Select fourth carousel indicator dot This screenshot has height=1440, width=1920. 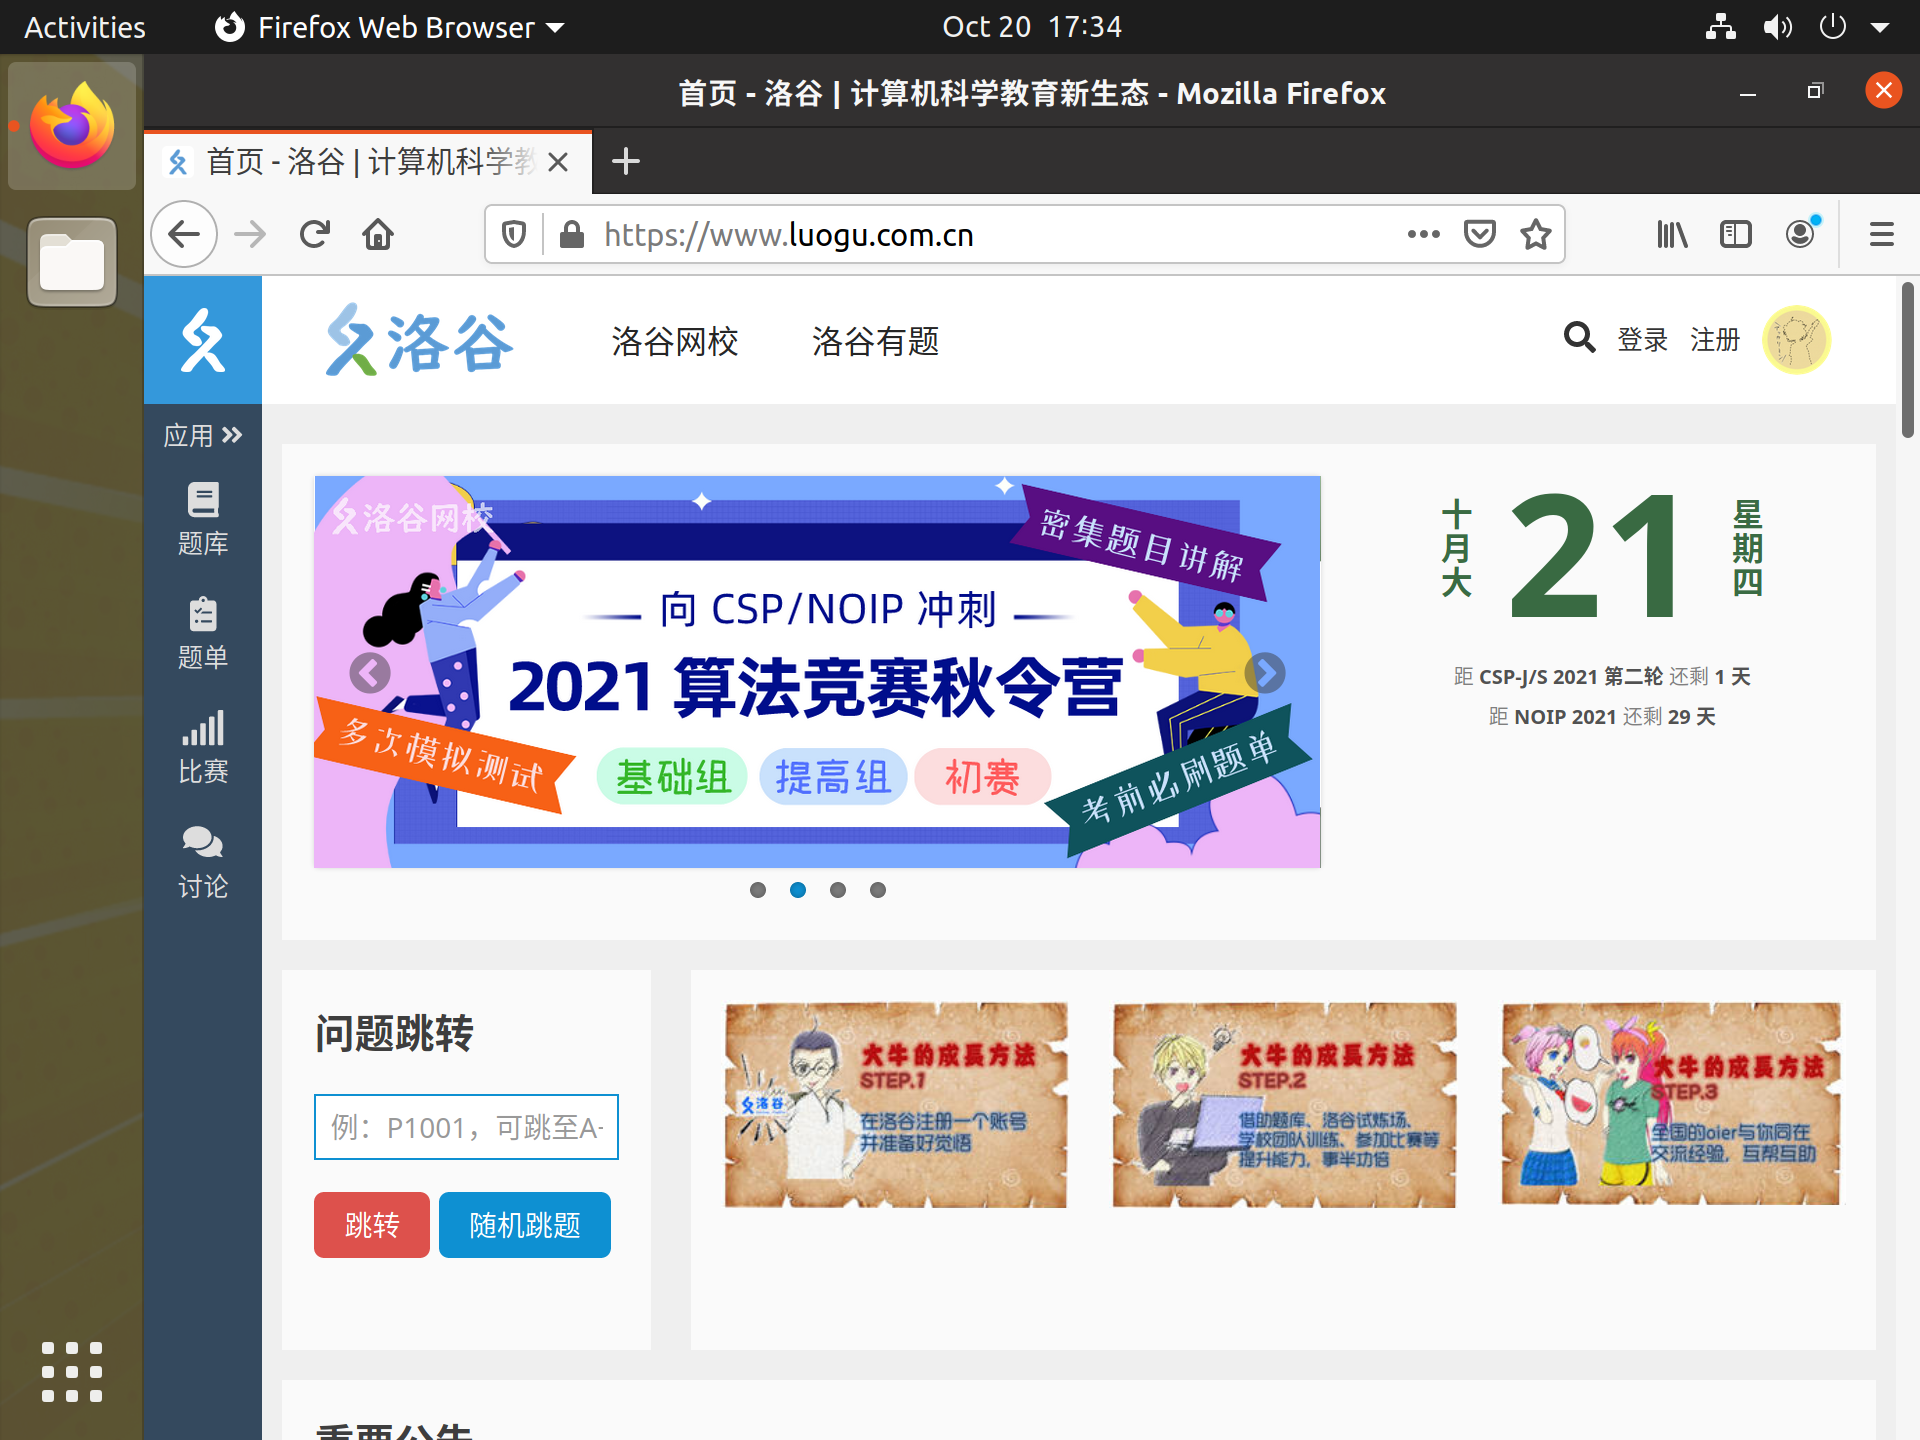[x=878, y=890]
